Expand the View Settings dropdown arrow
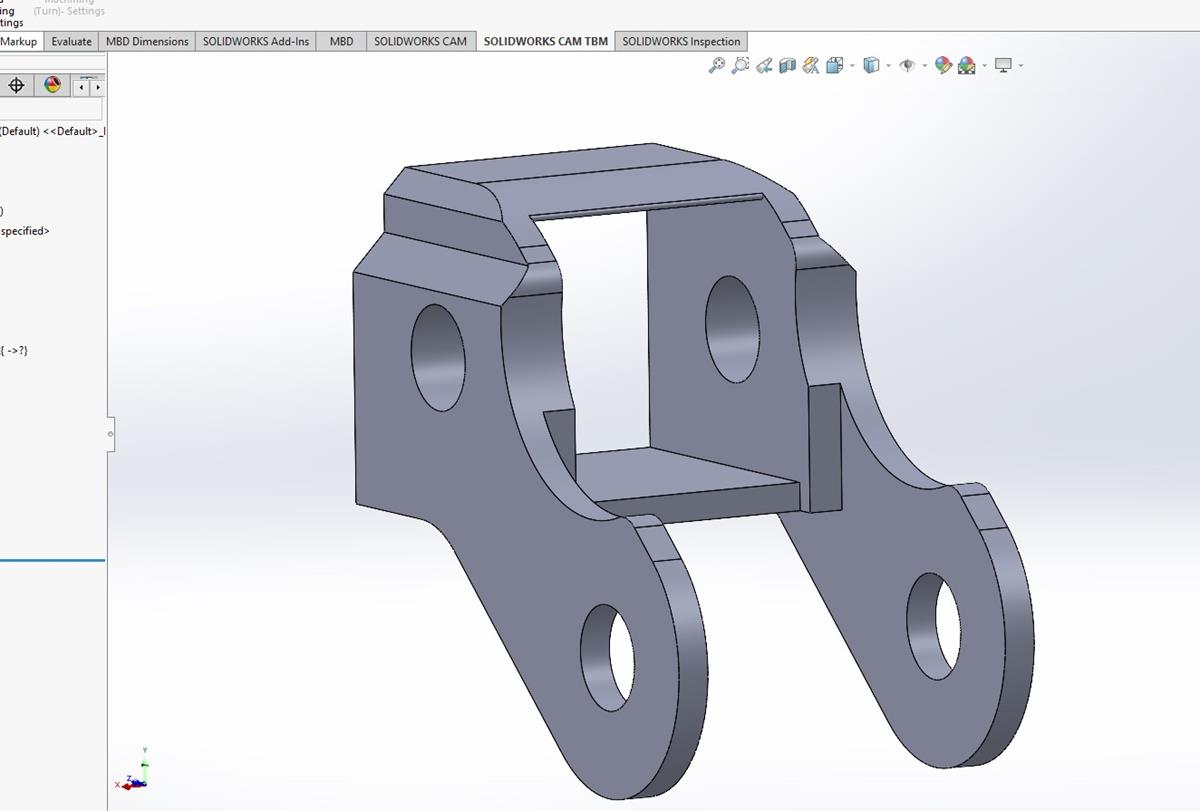The image size is (1200, 811). click(1020, 67)
